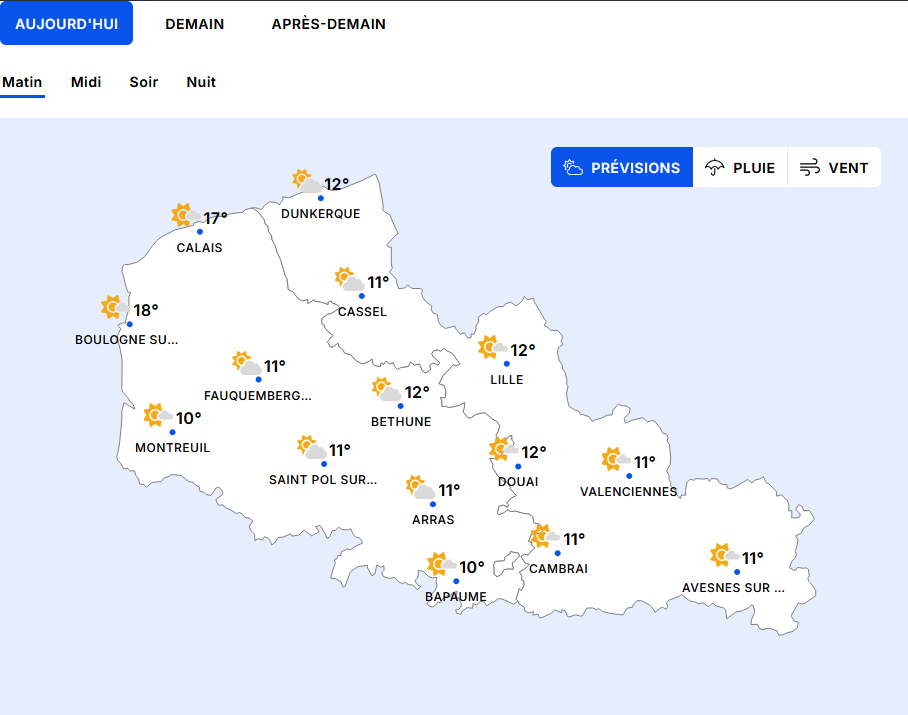Click the DOUAI label

tap(518, 482)
